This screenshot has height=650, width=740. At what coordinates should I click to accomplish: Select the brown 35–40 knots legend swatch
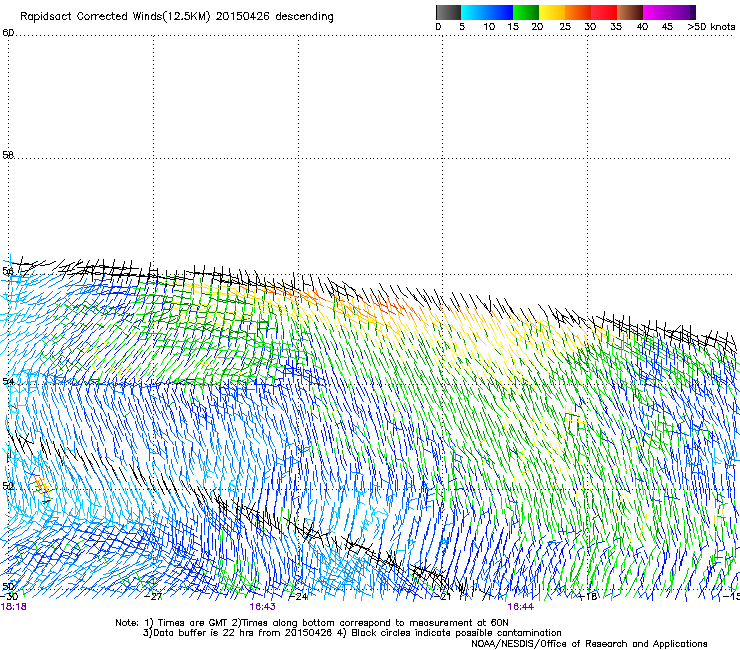click(630, 12)
